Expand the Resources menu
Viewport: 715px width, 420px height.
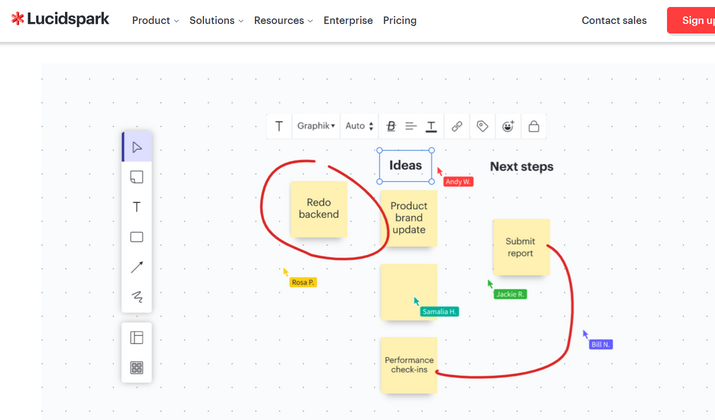pos(284,21)
